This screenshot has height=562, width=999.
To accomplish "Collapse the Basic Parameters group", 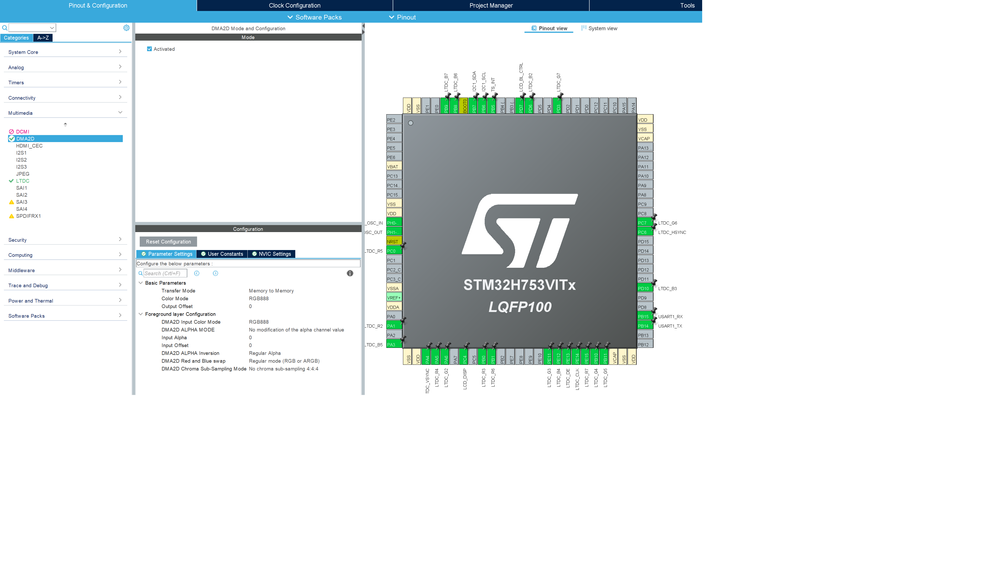I will tap(141, 283).
